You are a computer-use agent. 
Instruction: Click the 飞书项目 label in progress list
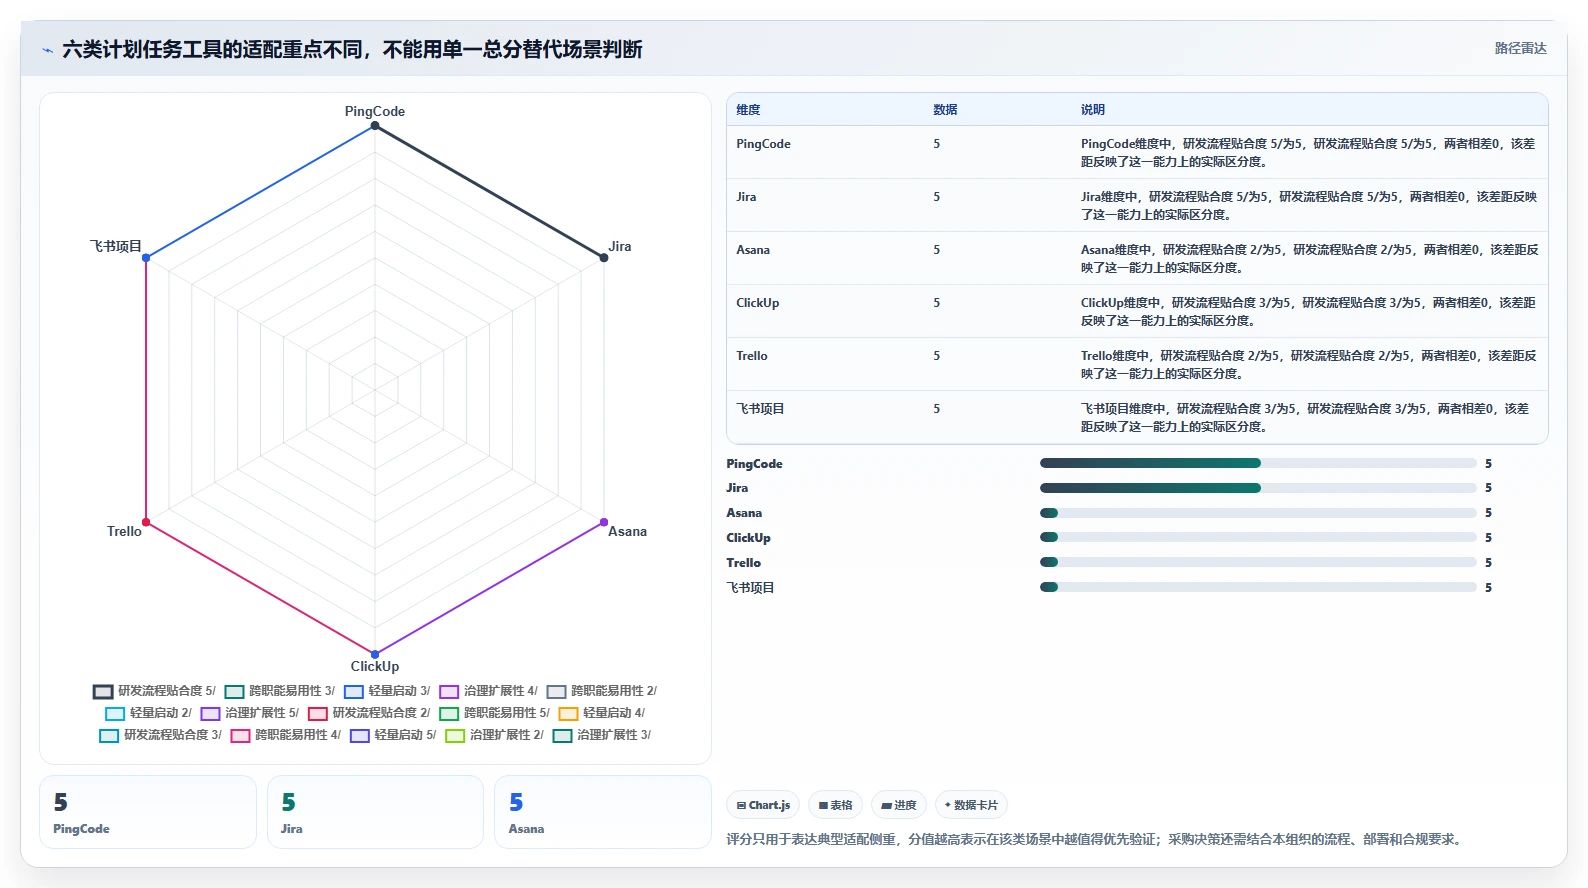pos(750,588)
